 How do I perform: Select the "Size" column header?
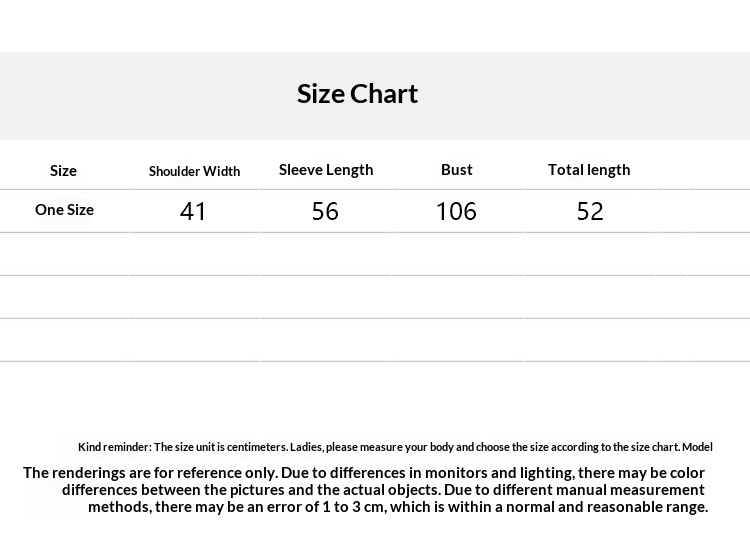(x=63, y=171)
